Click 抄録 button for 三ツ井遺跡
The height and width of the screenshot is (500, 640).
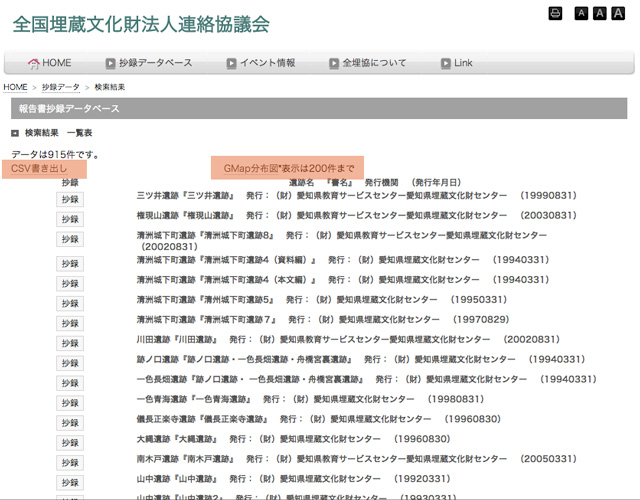(70, 199)
